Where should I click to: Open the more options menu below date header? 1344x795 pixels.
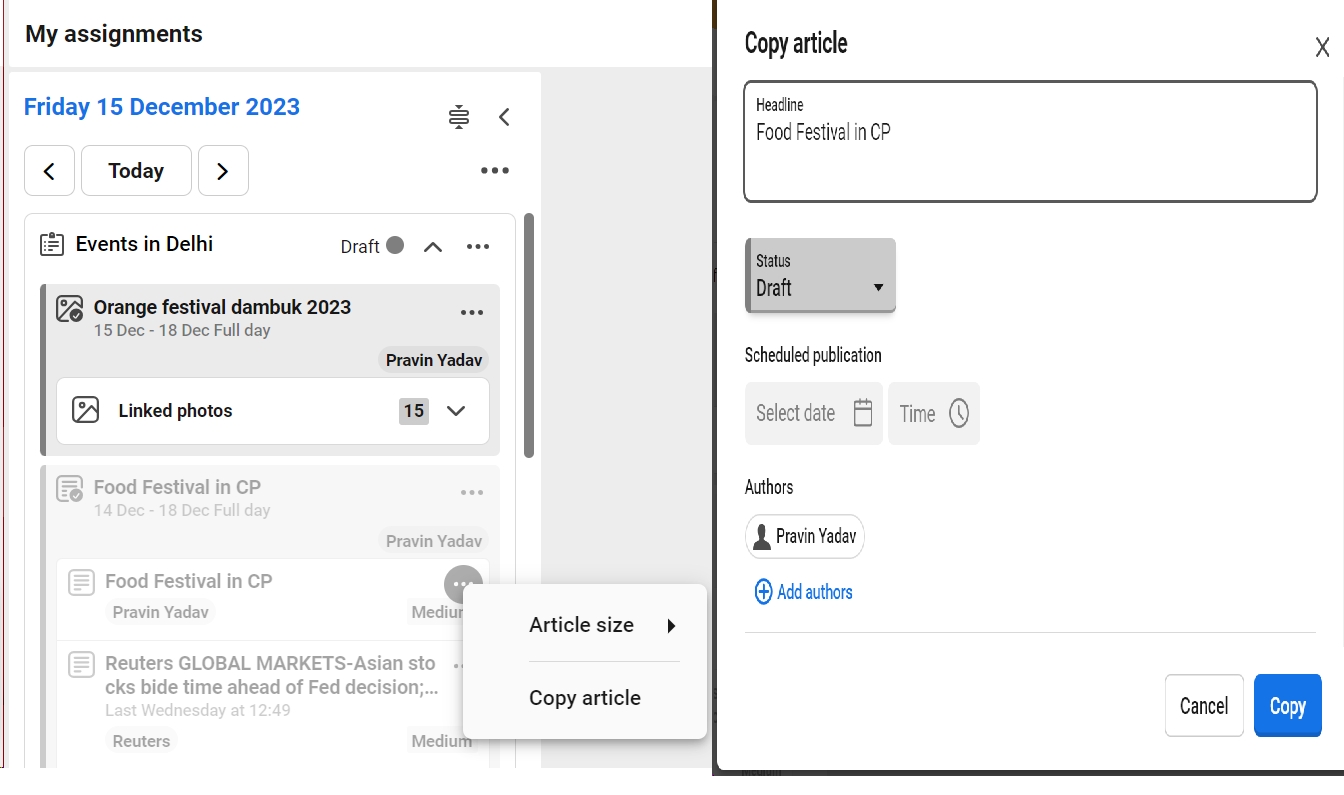[494, 171]
